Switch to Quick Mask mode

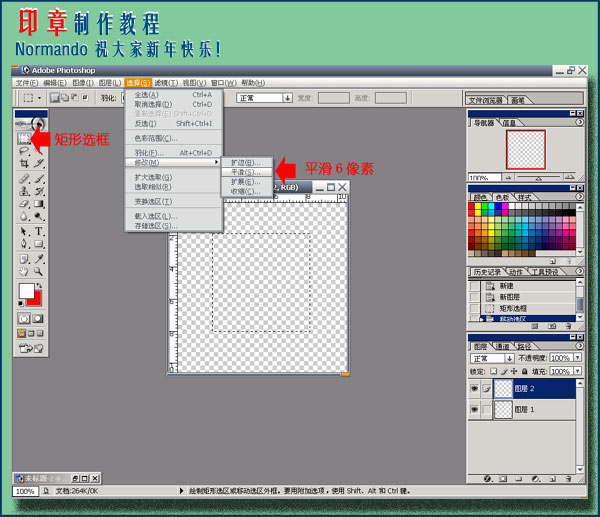38,318
